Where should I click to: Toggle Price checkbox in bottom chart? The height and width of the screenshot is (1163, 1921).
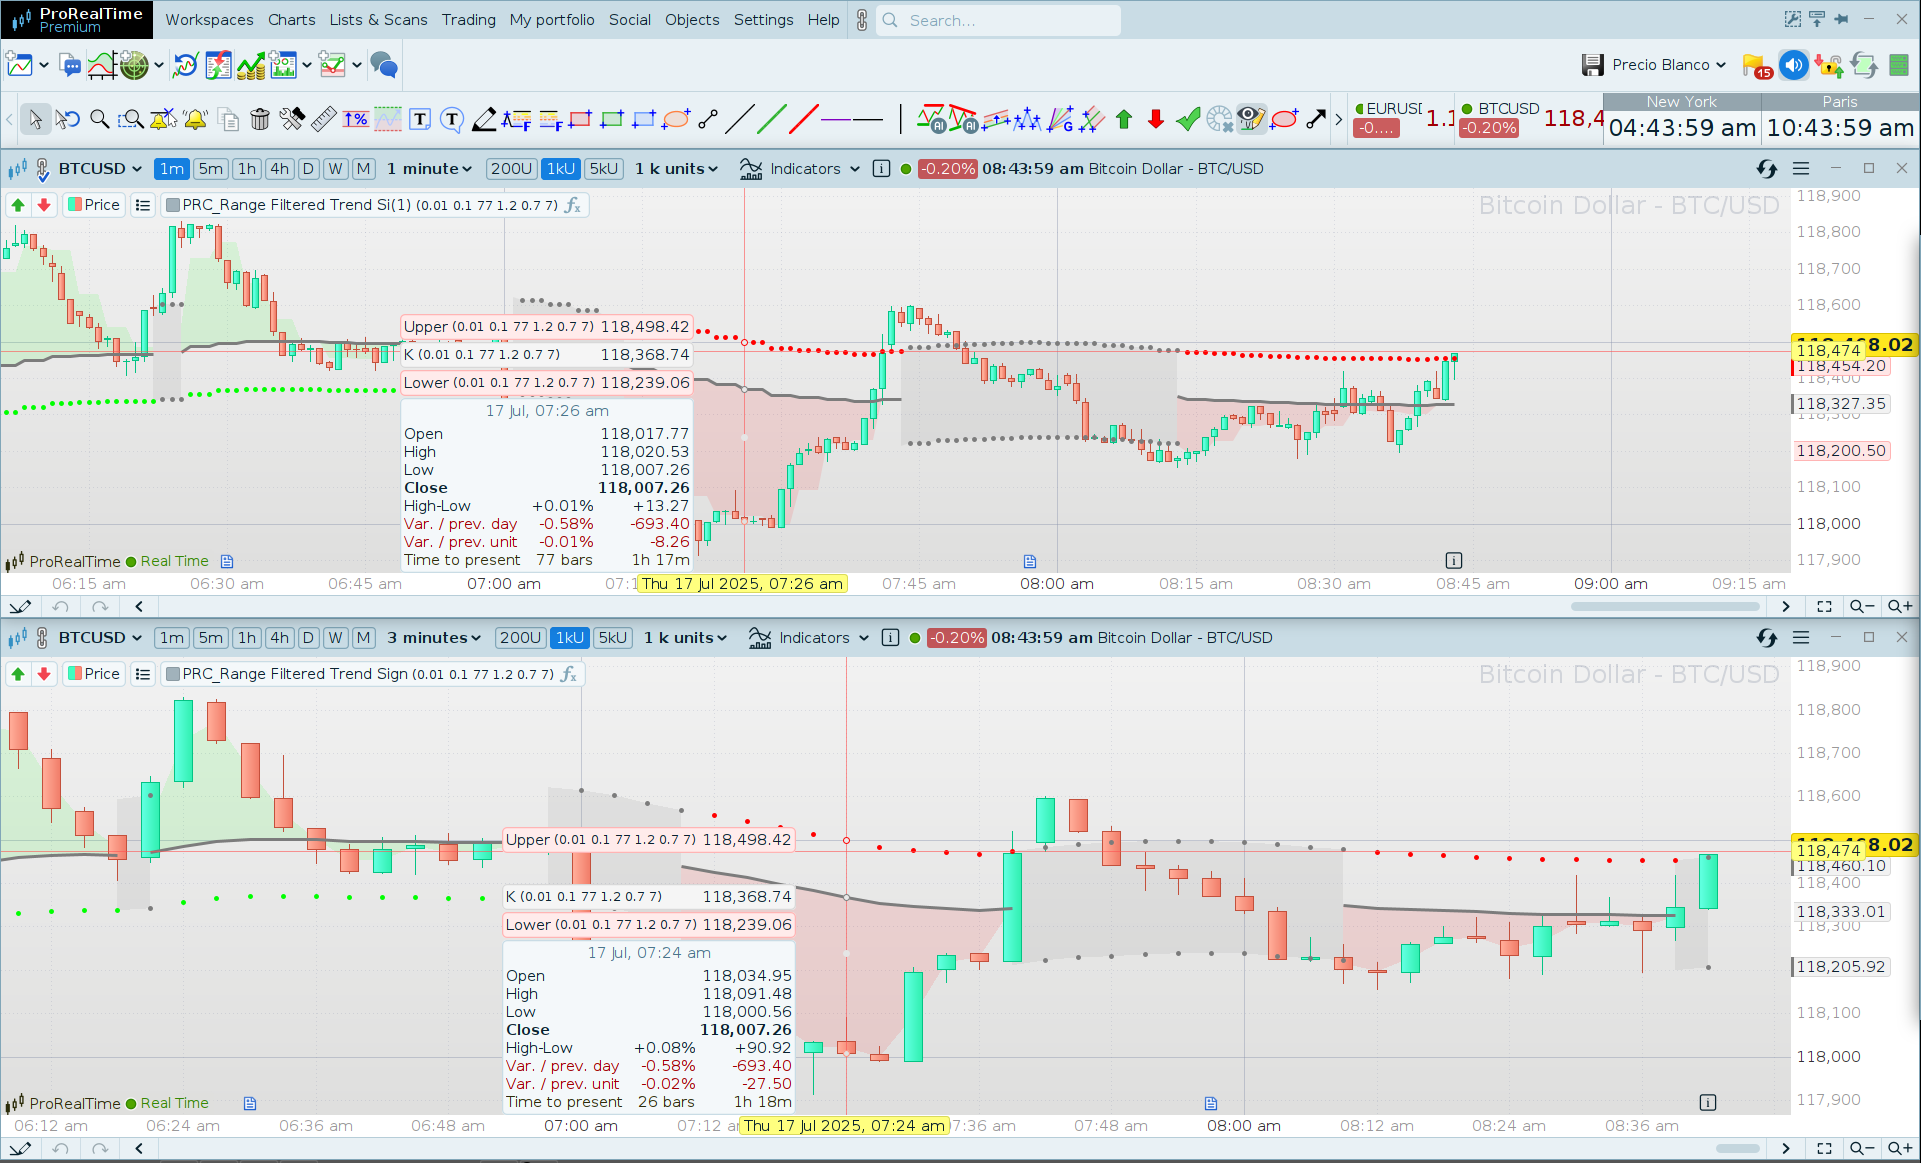(x=94, y=674)
